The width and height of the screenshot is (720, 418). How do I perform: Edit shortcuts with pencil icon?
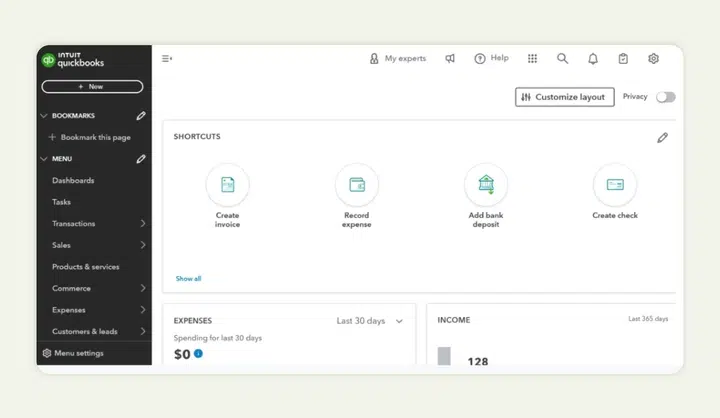(x=662, y=138)
